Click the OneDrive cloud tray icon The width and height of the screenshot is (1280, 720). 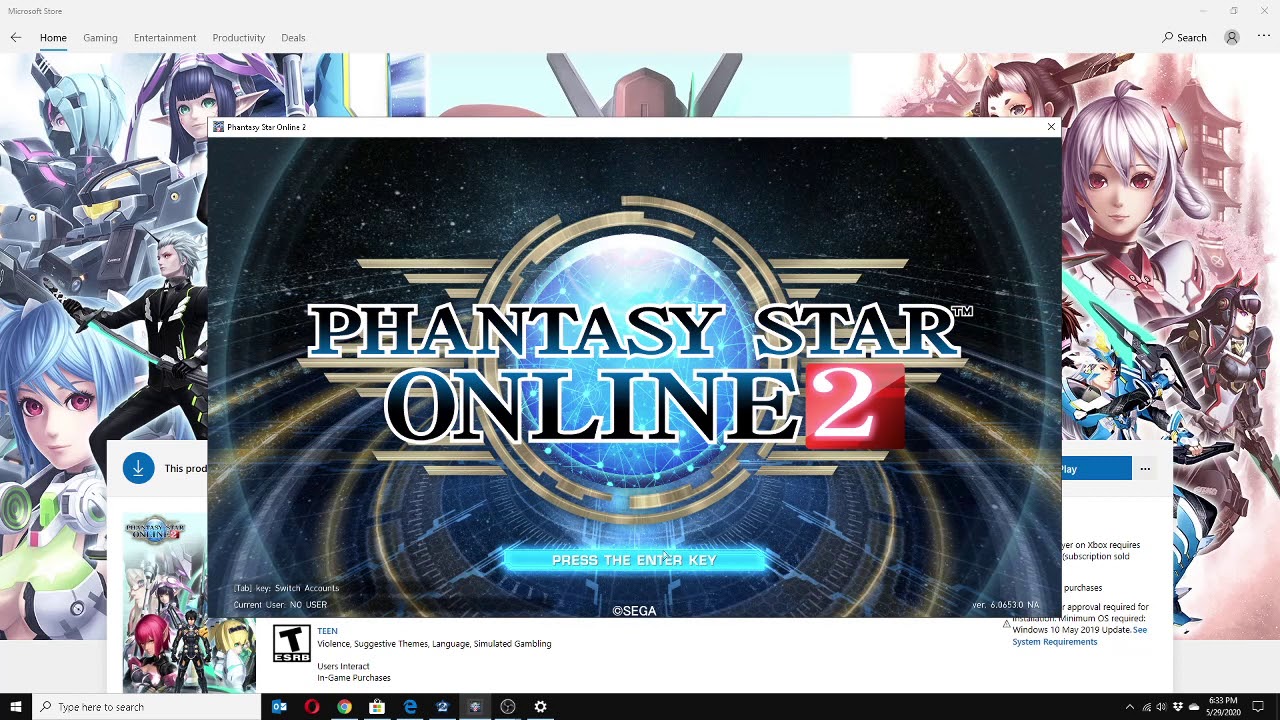pyautogui.click(x=1193, y=707)
